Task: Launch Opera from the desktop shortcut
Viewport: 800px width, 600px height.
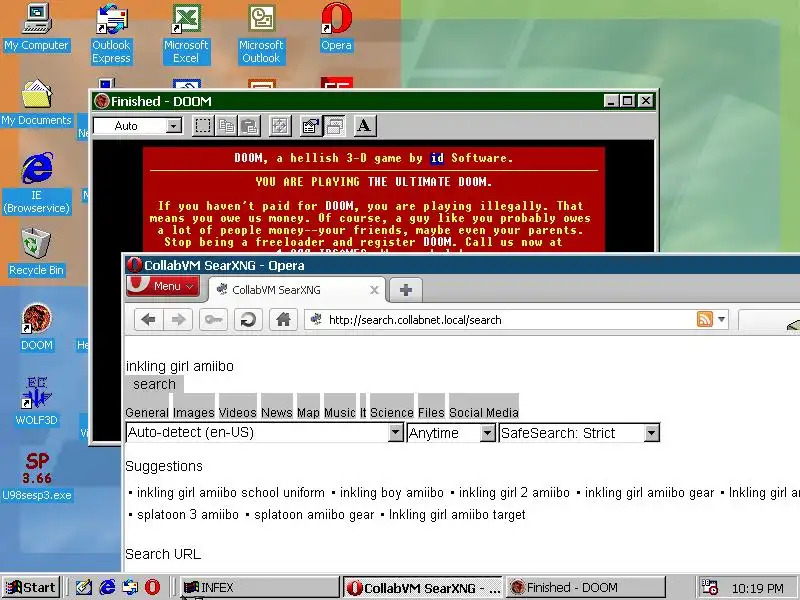Action: (x=336, y=27)
